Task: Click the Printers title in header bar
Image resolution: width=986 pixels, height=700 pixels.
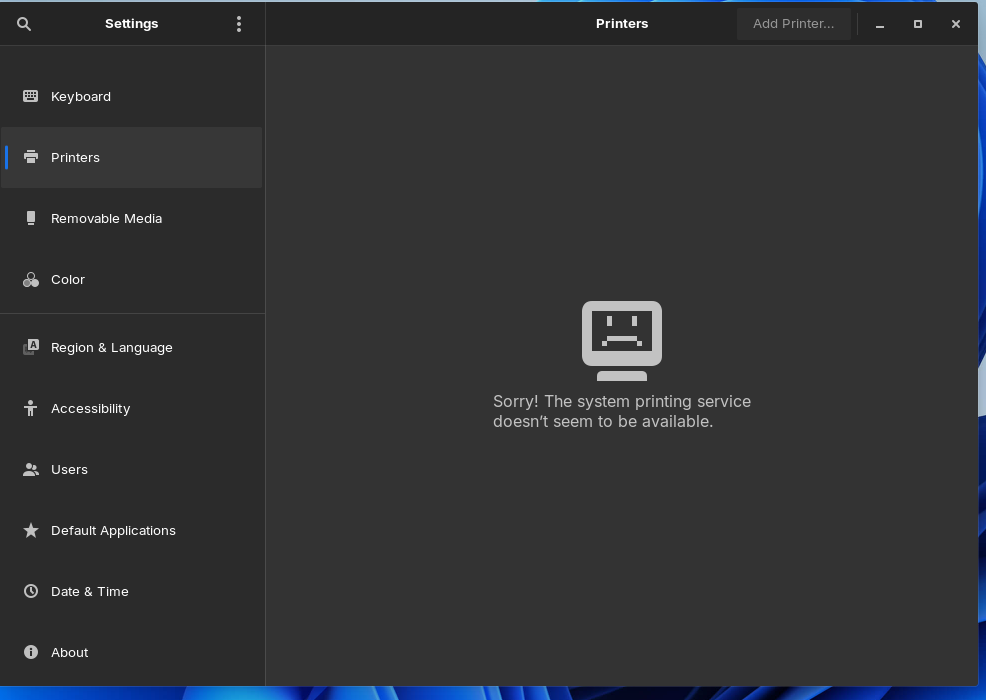Action: [x=621, y=23]
